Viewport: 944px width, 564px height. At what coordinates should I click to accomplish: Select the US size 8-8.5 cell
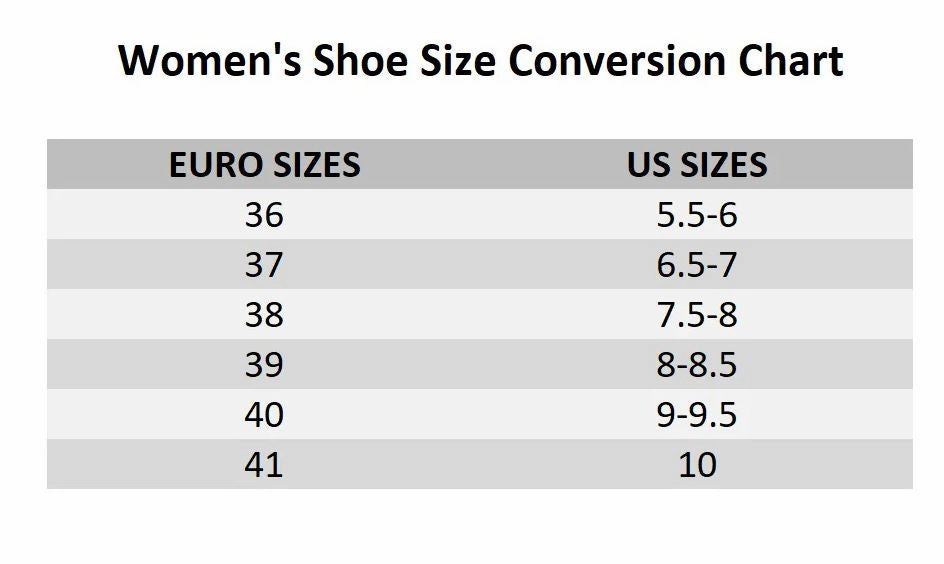pyautogui.click(x=697, y=365)
